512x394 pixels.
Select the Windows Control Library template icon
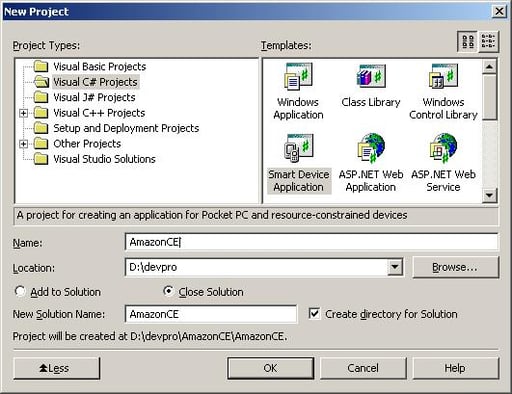[443, 76]
